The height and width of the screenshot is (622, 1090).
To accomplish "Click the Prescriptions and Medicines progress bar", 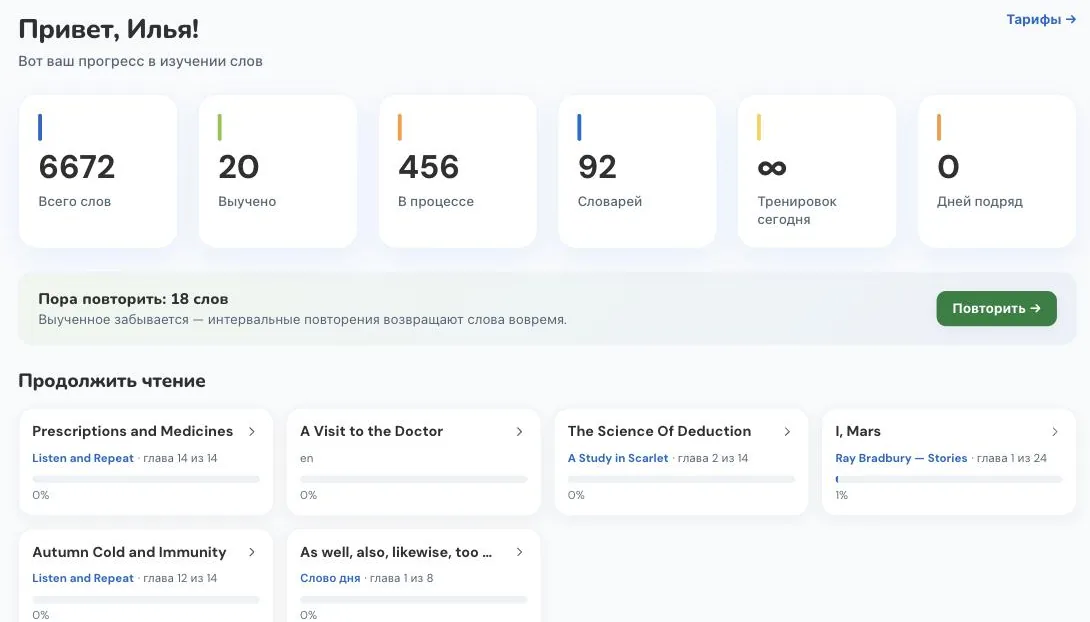I will coord(146,479).
